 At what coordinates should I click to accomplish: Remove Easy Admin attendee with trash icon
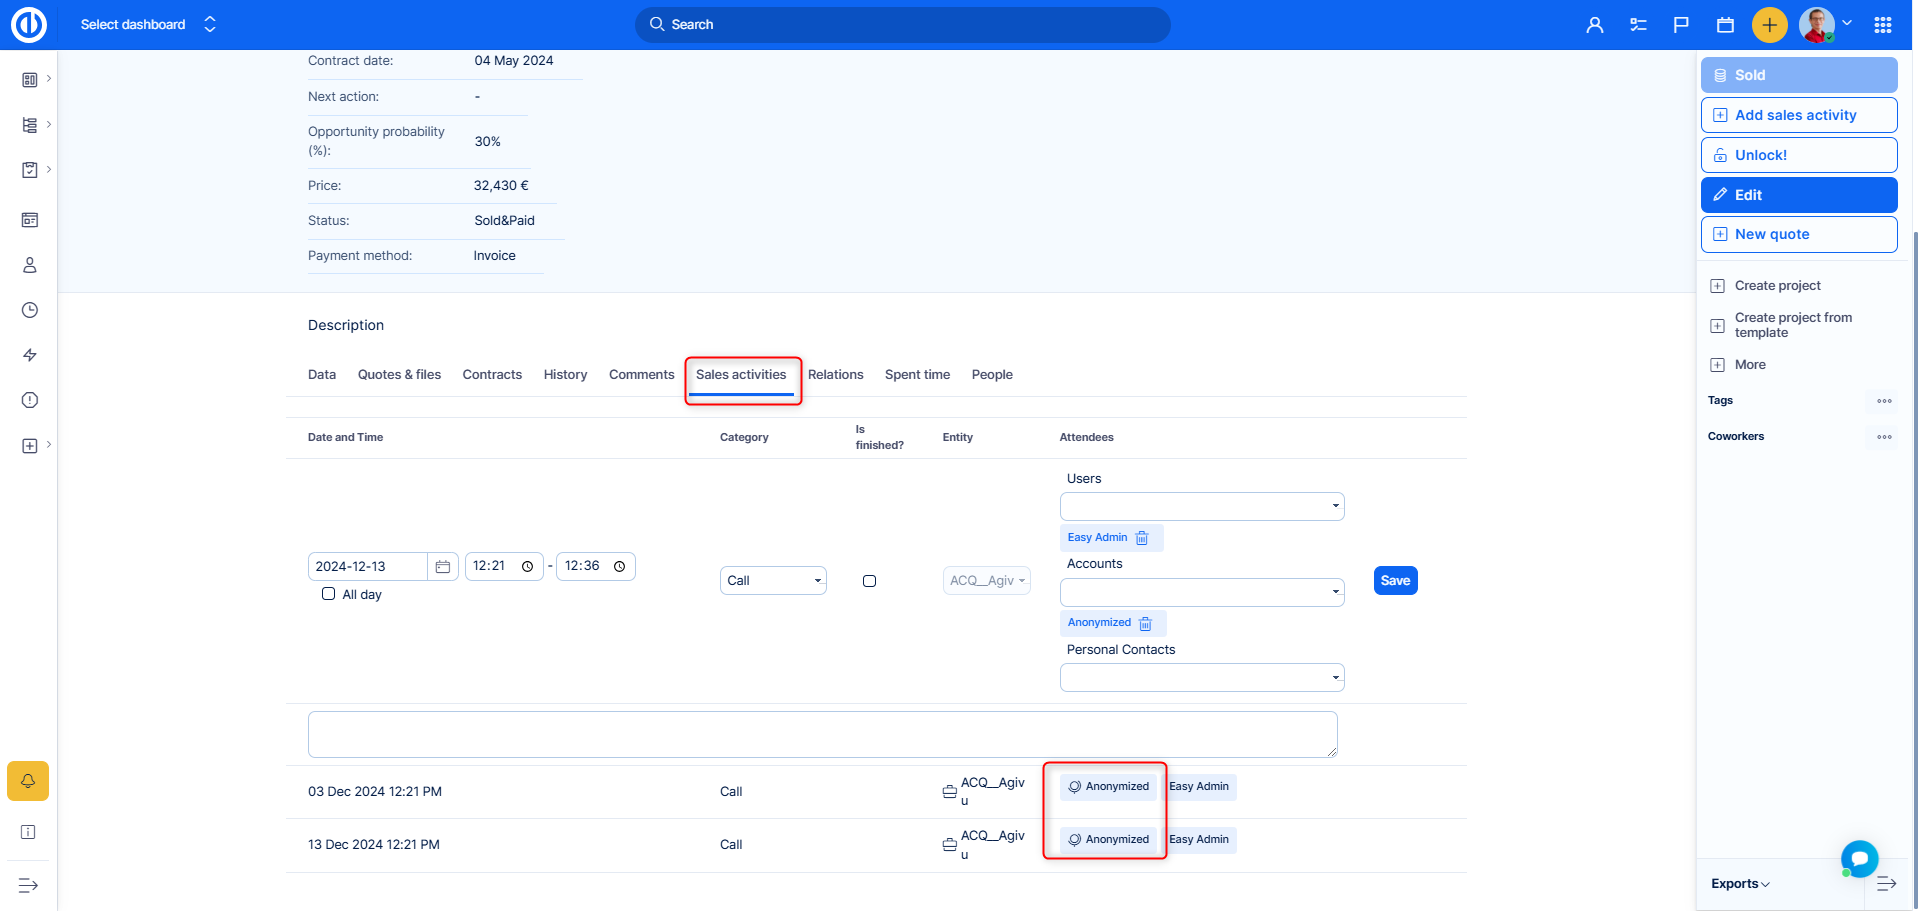[x=1142, y=538]
